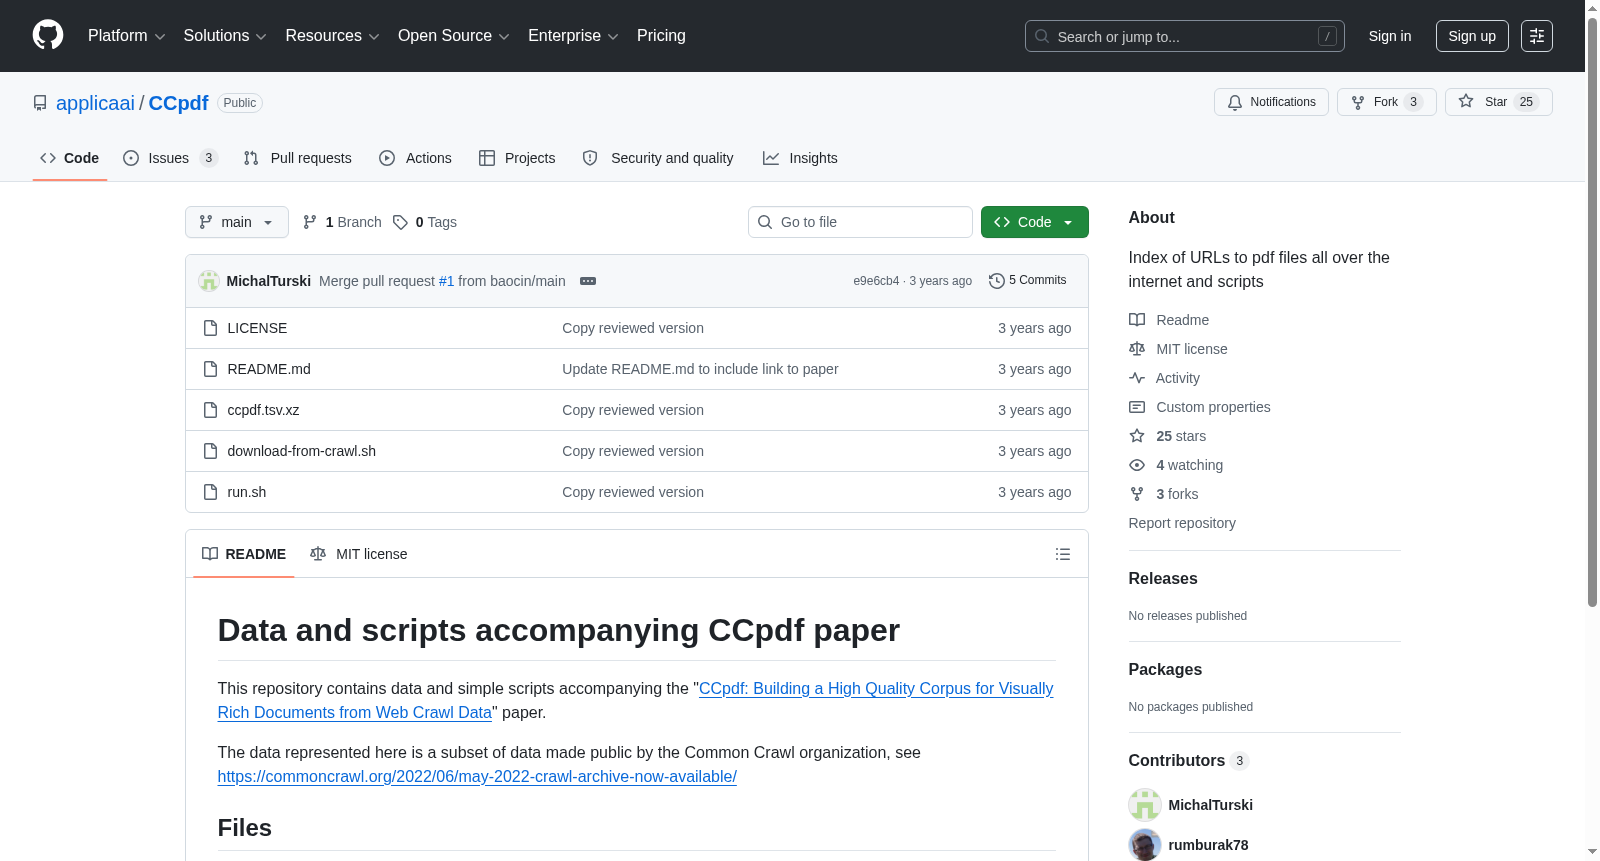Switch to the Pull requests tab
Viewport: 1600px width, 861px height.
pyautogui.click(x=298, y=158)
